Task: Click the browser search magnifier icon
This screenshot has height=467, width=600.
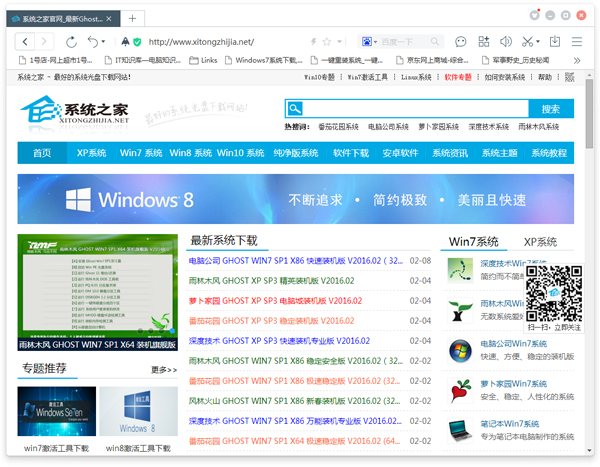Action: [434, 41]
